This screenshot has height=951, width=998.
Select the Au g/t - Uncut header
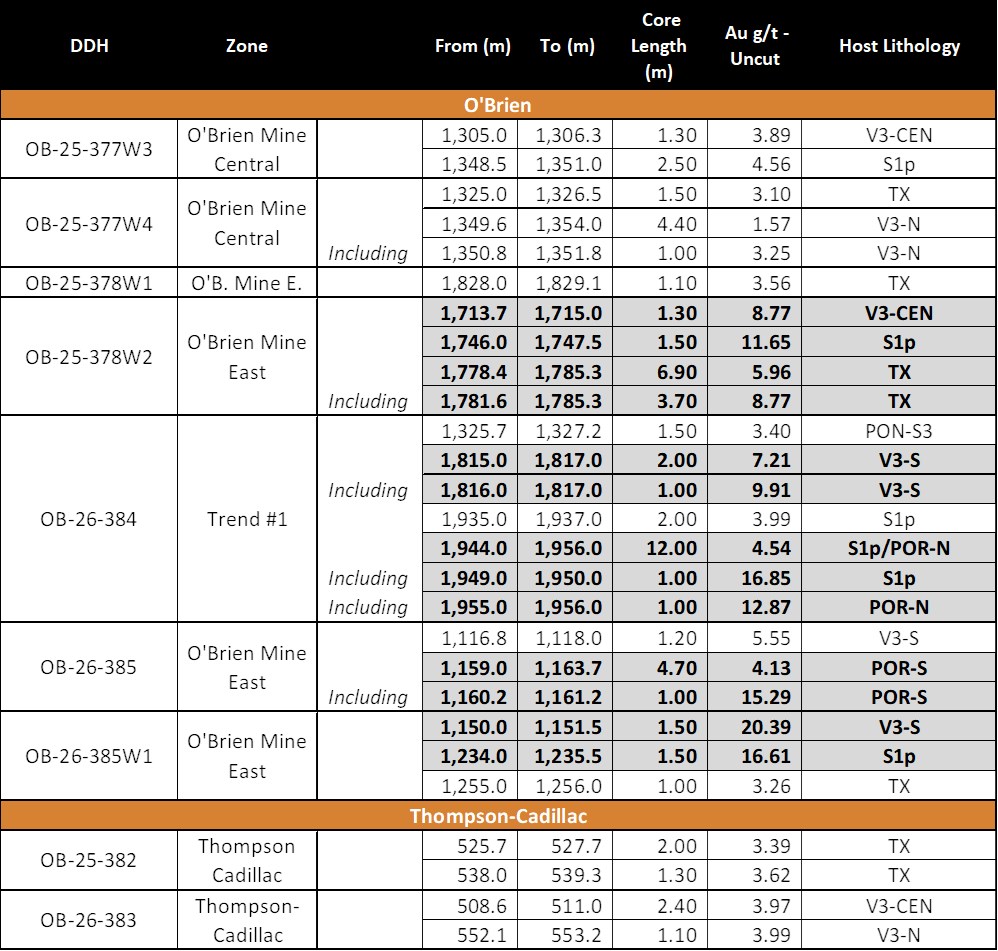pos(756,46)
